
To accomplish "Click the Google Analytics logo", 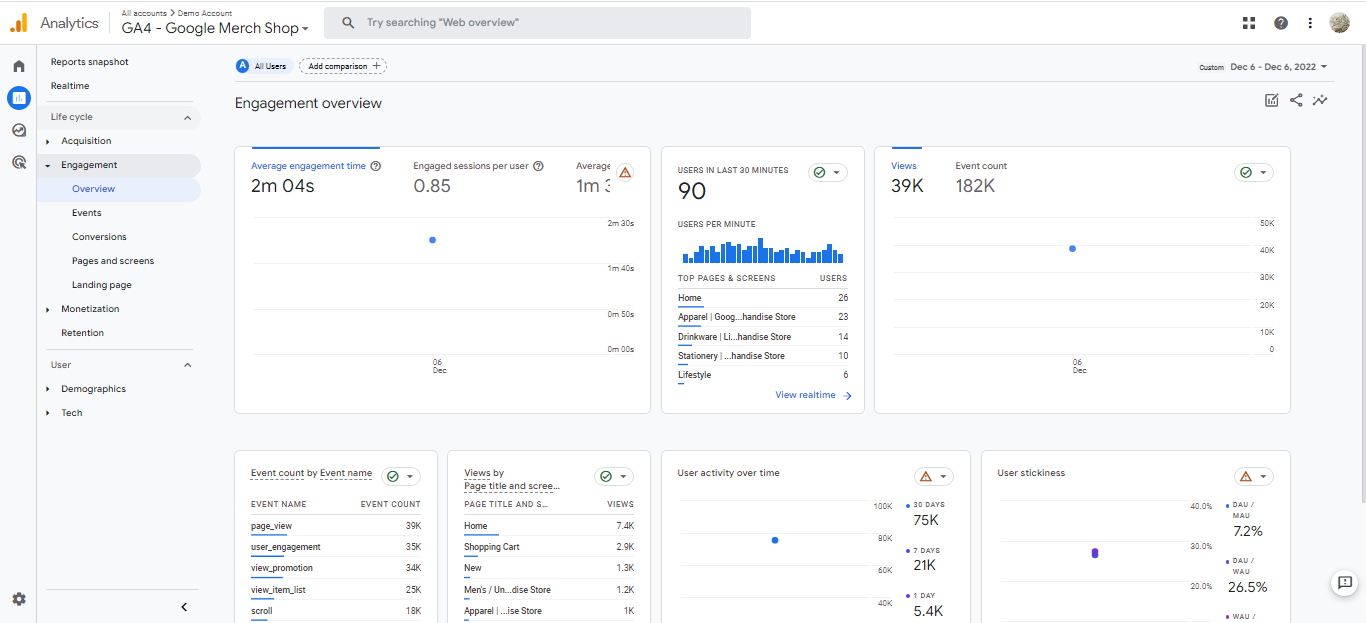I will point(19,23).
